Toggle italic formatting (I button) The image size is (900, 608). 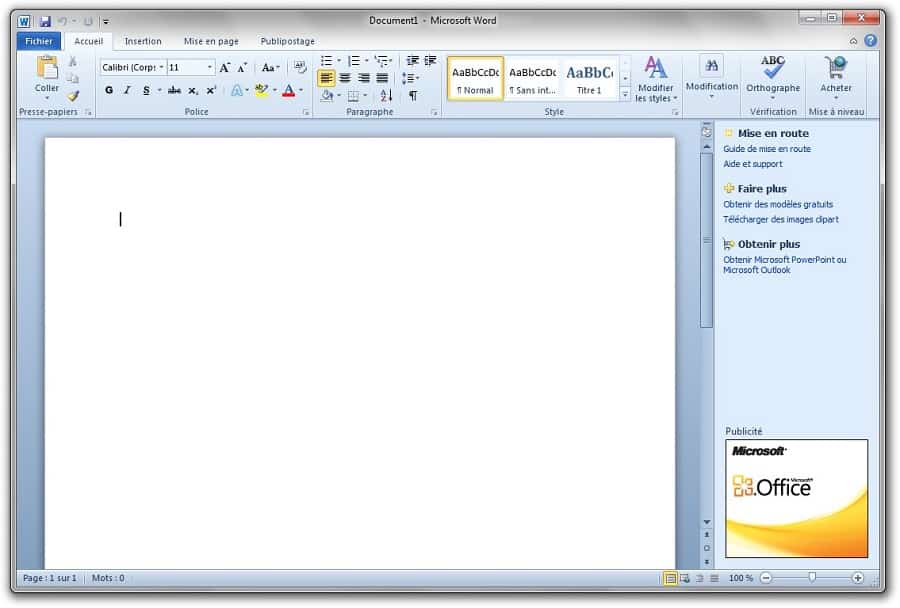coord(127,91)
